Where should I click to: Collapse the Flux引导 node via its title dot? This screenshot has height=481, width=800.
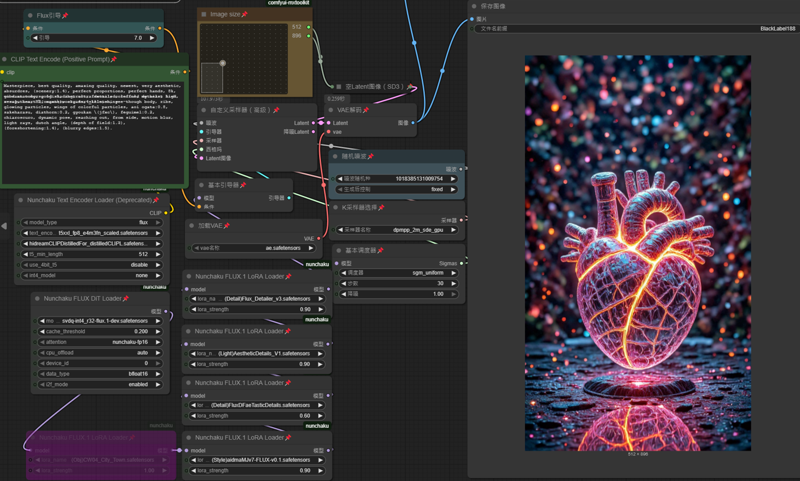point(29,16)
